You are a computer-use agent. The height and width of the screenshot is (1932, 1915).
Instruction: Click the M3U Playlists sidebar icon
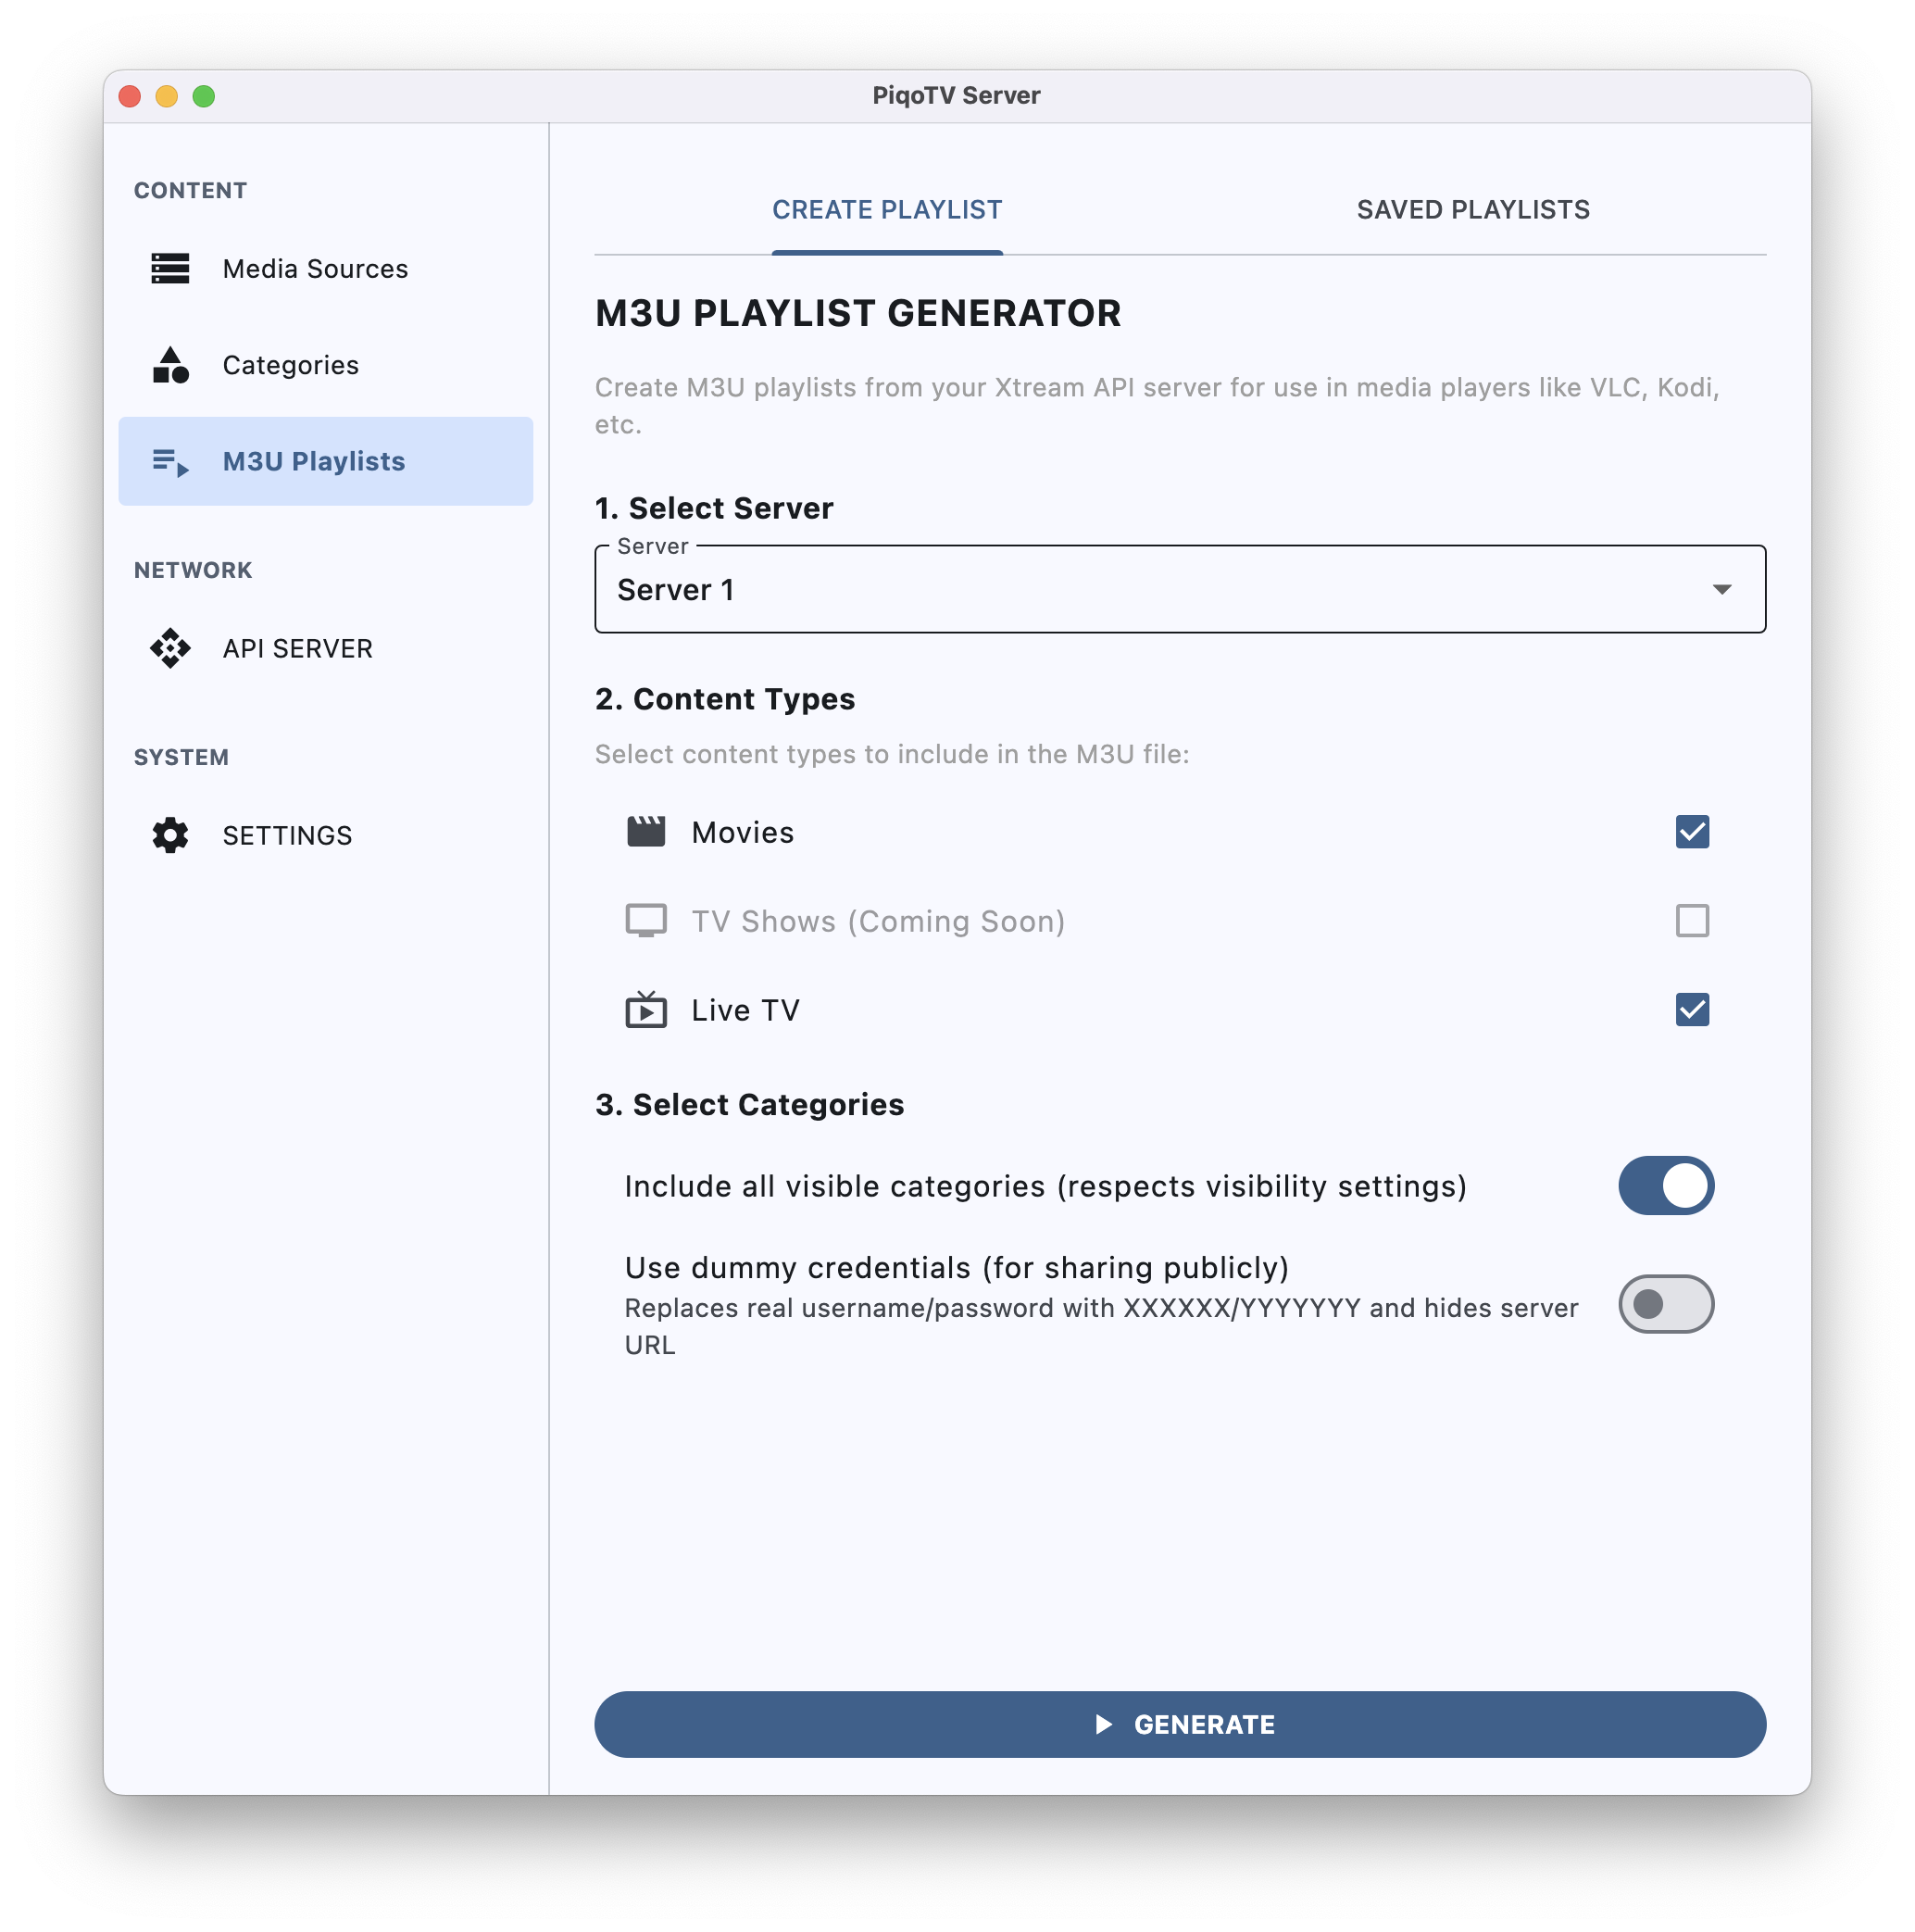coord(170,461)
